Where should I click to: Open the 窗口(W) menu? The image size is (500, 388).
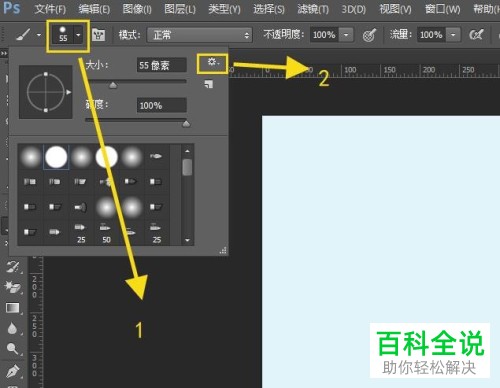click(443, 9)
